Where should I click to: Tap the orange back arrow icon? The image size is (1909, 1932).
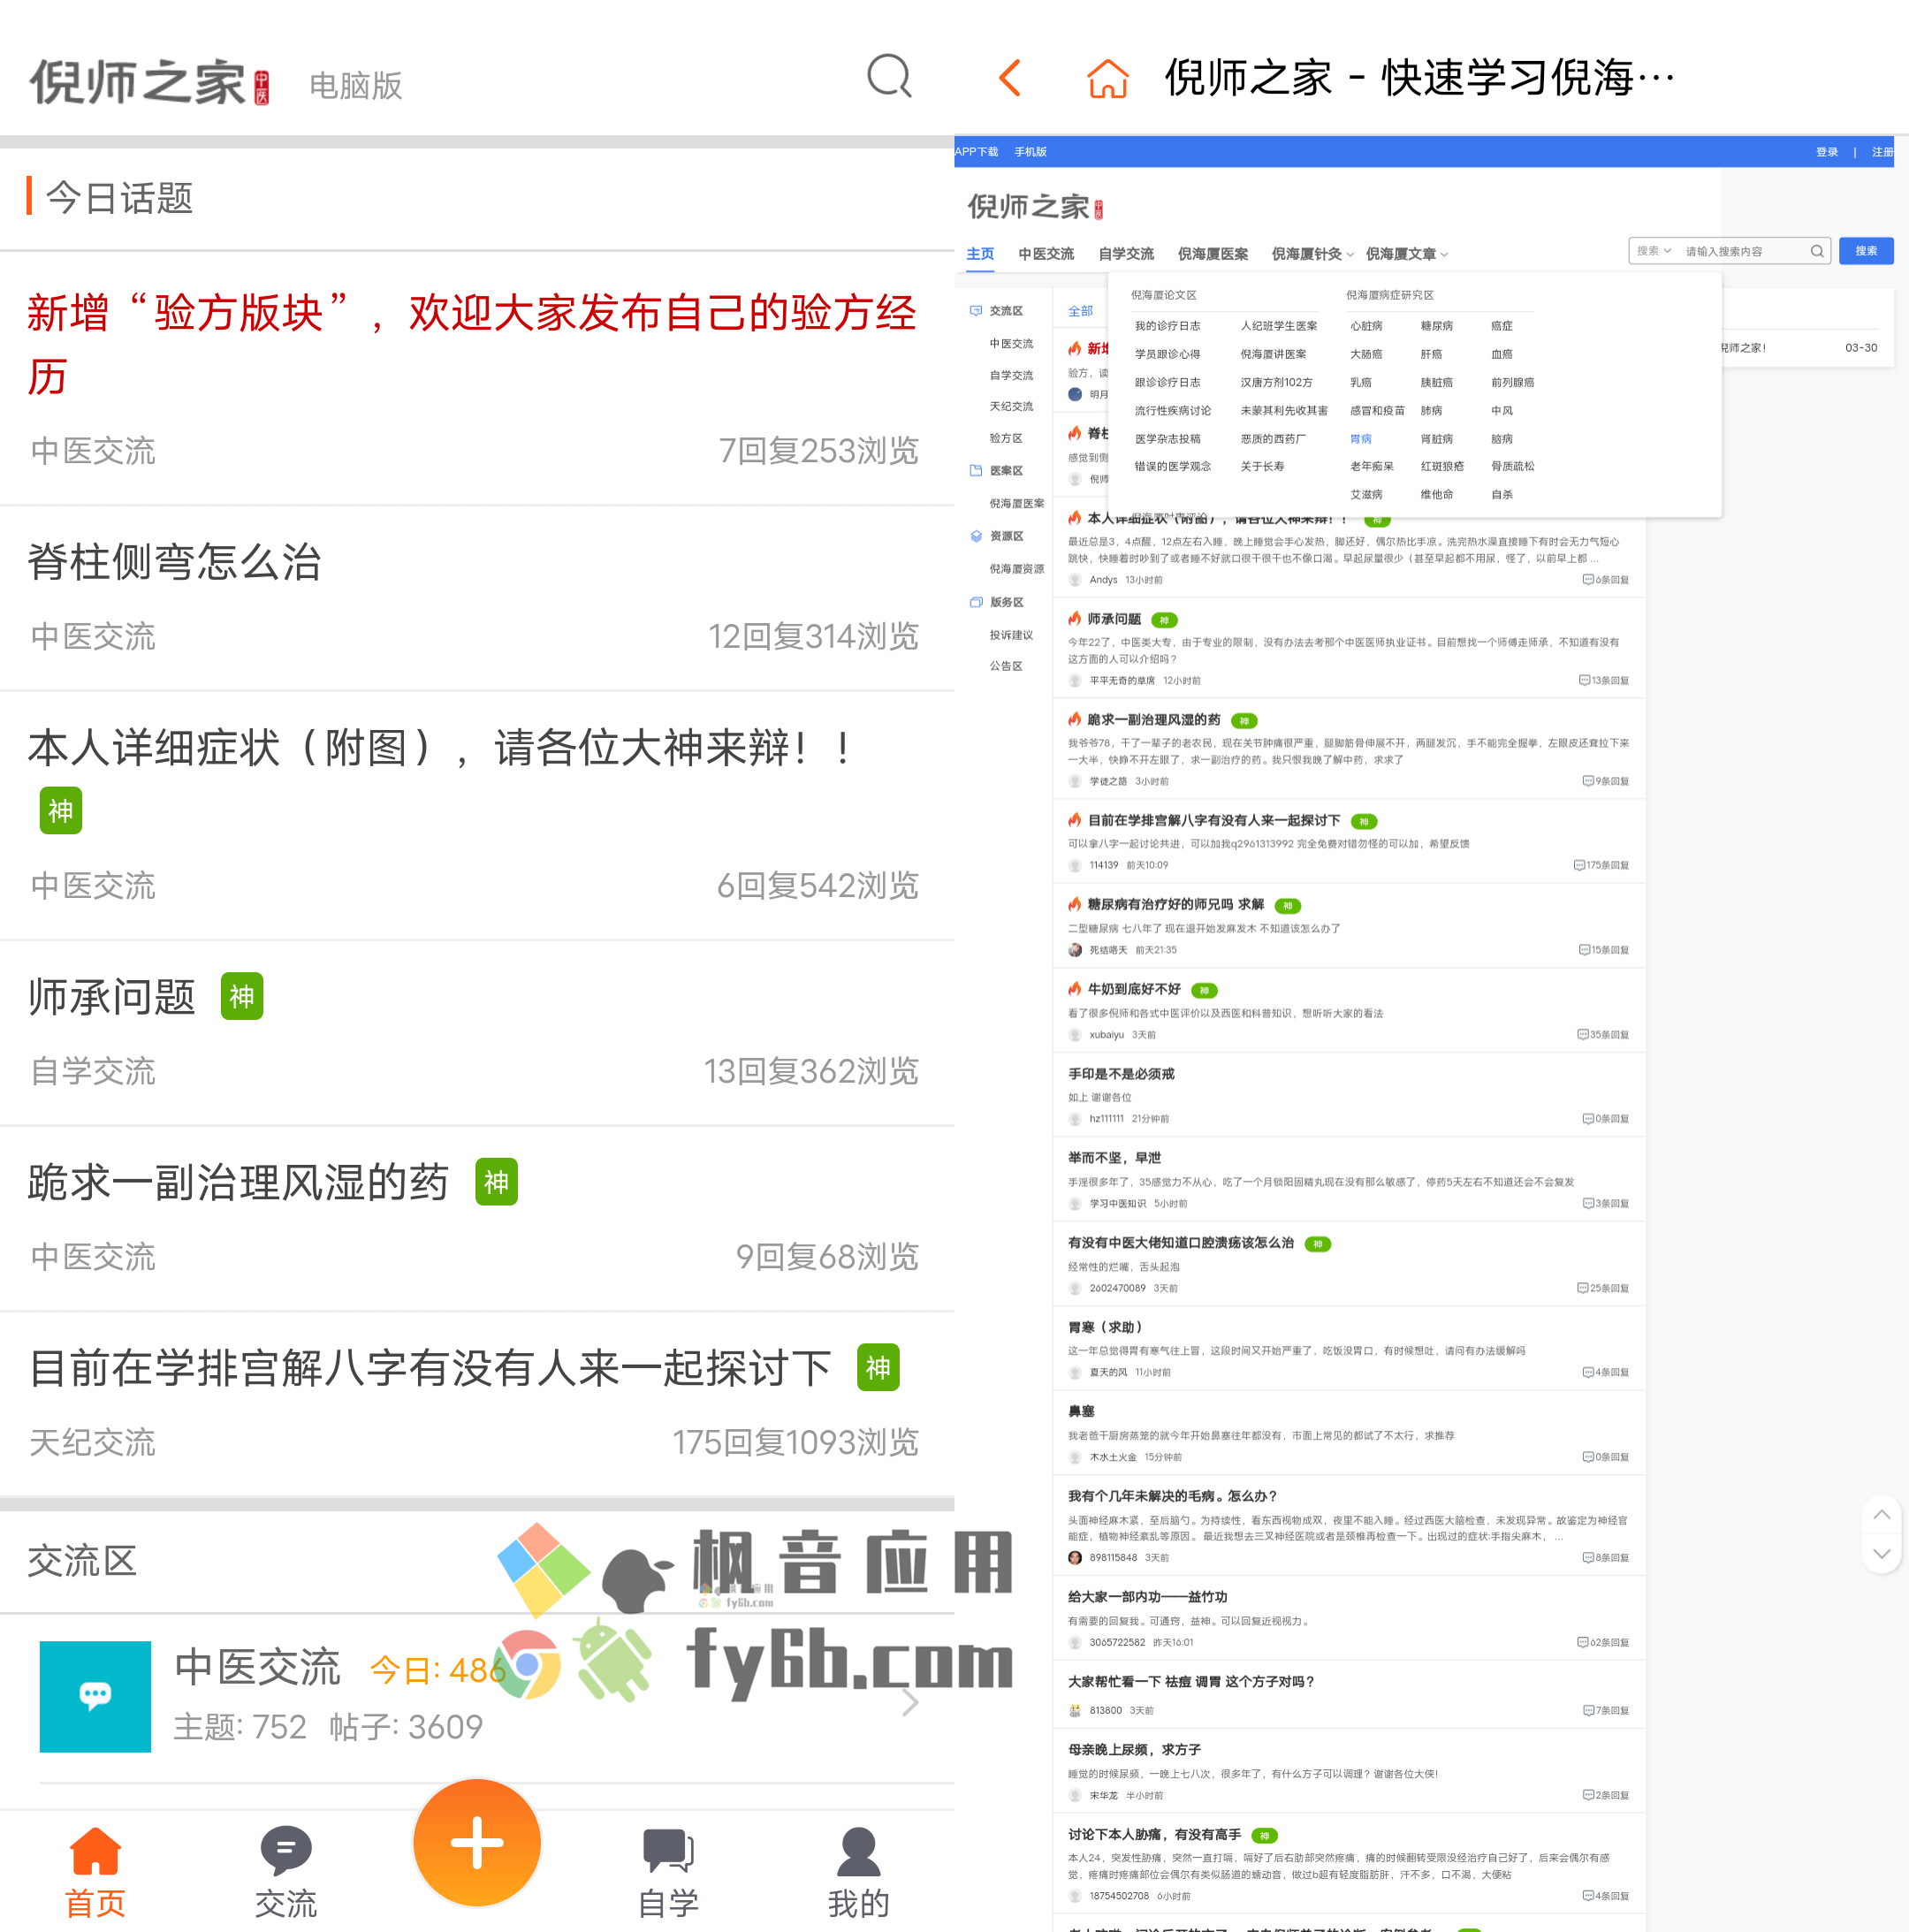click(1010, 78)
